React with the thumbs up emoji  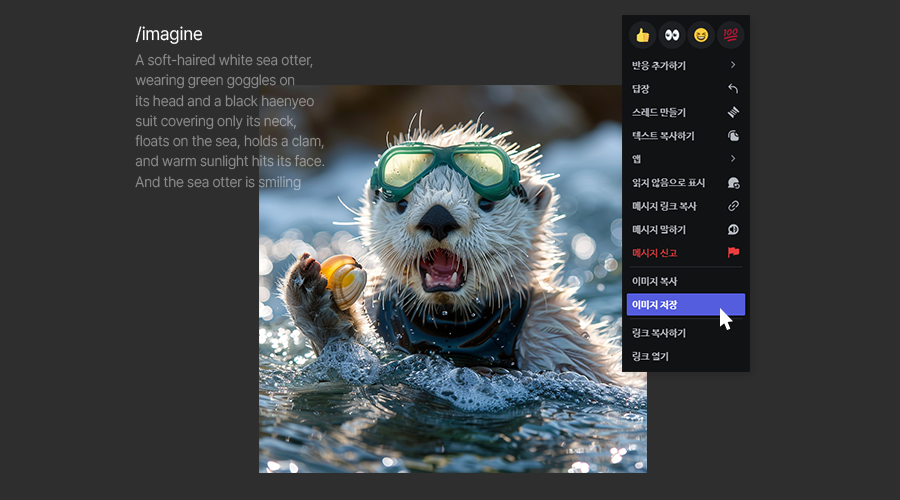(642, 35)
